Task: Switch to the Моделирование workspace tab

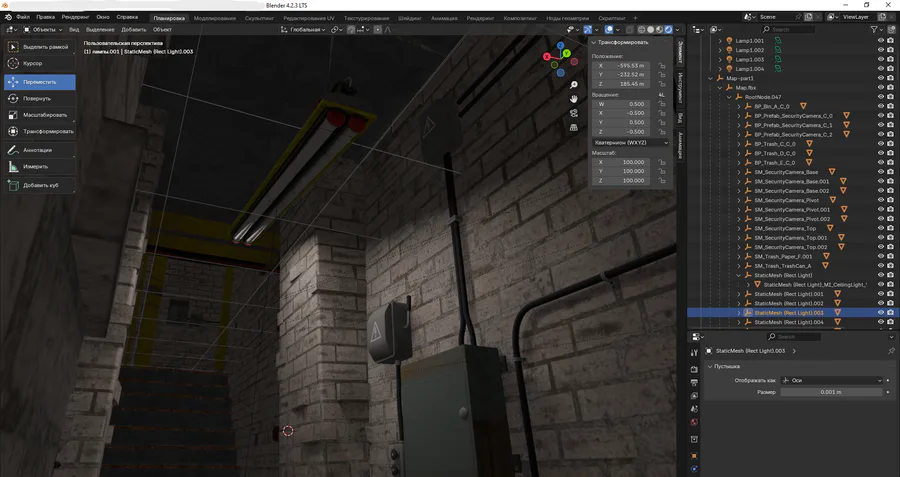Action: tap(215, 18)
